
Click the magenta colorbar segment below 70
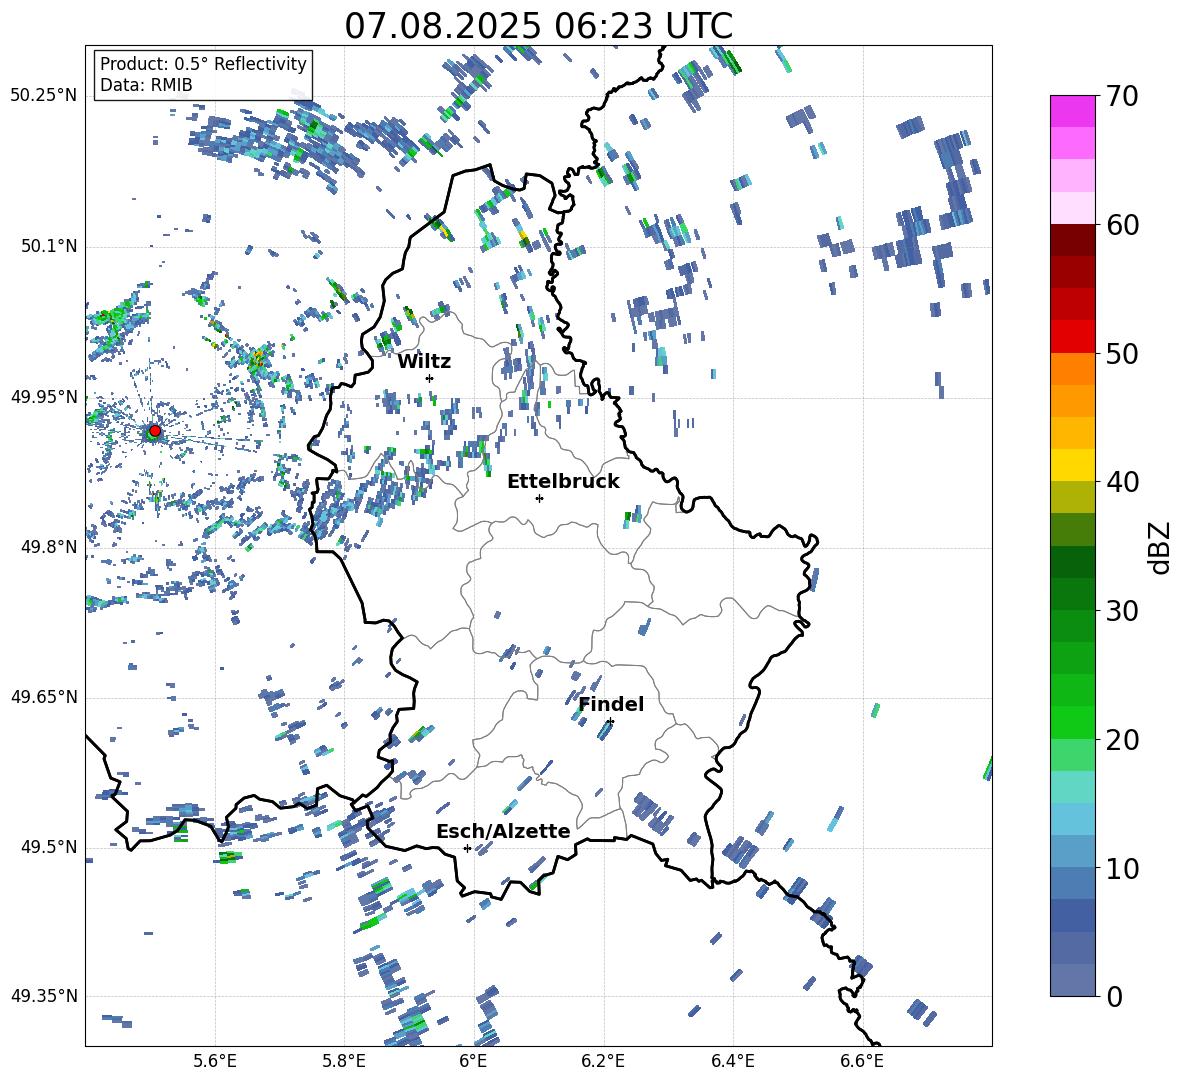pyautogui.click(x=1073, y=111)
